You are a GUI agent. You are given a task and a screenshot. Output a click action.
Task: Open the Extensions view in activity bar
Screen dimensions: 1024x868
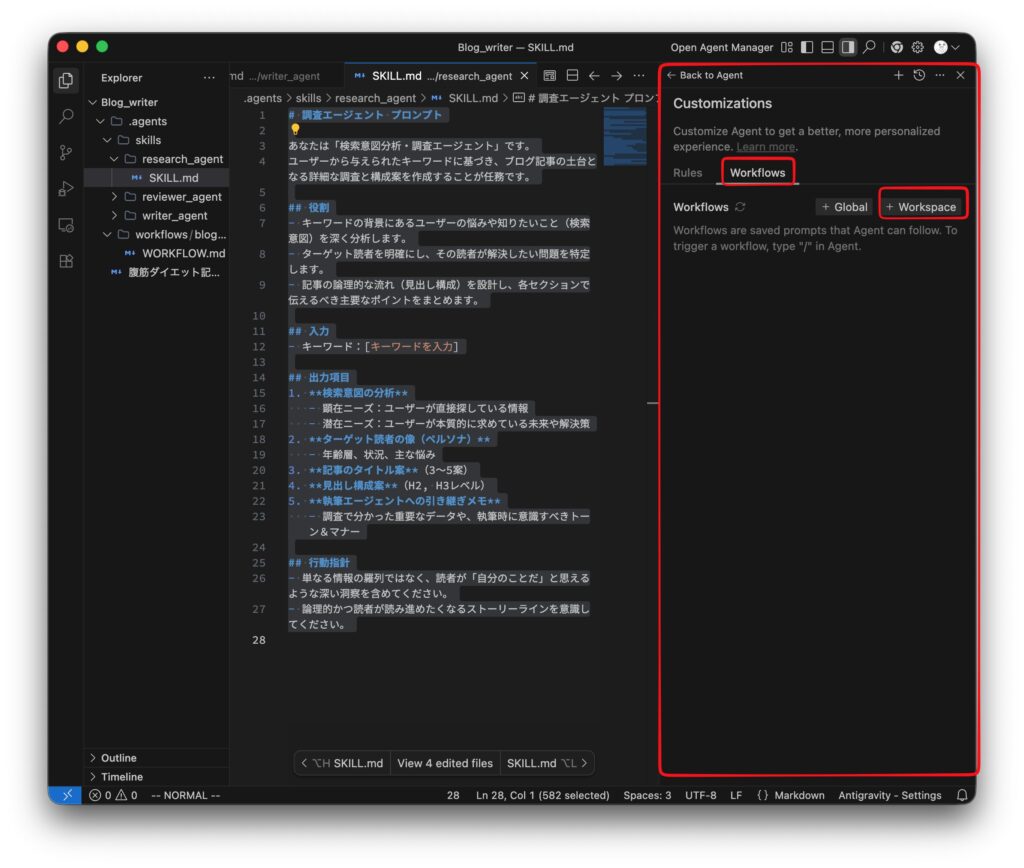(66, 261)
